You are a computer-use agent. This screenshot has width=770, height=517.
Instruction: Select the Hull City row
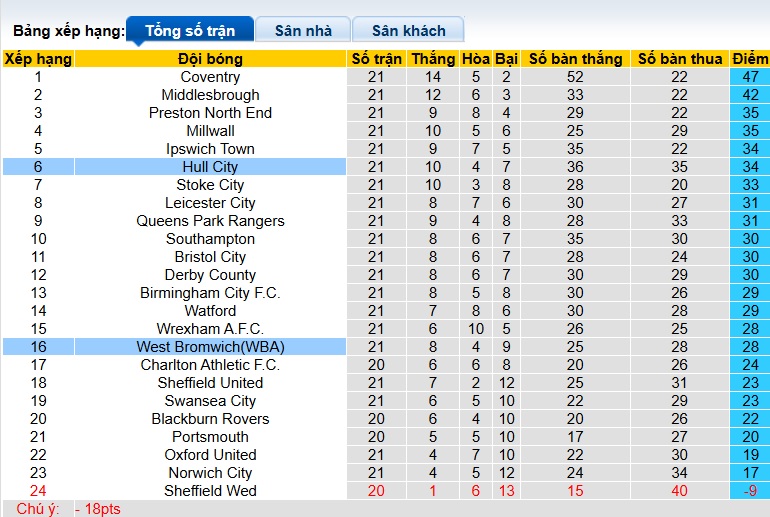(x=210, y=167)
